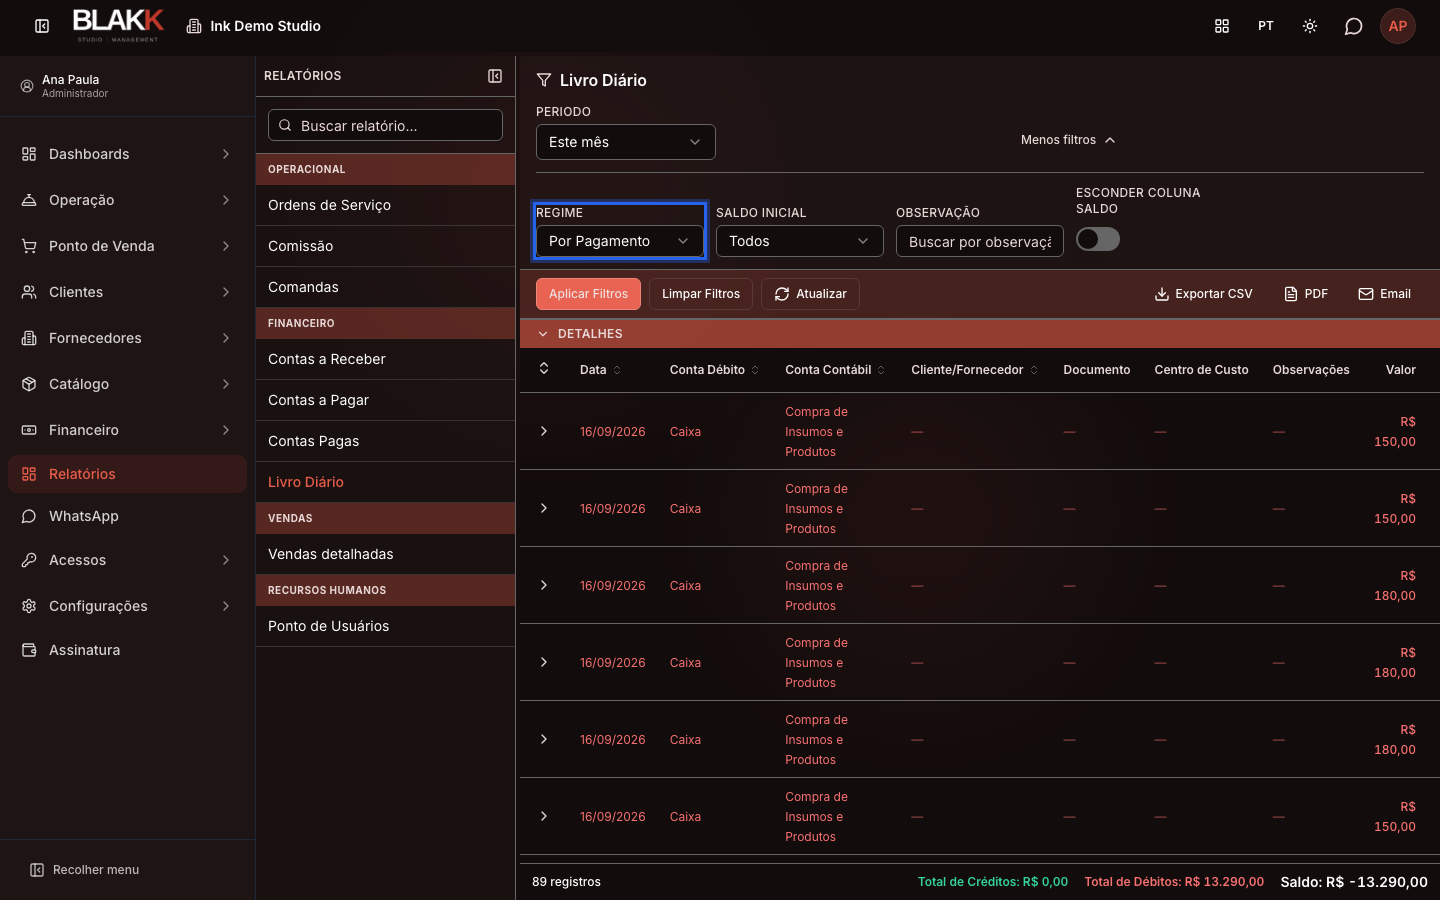The height and width of the screenshot is (900, 1440).
Task: Open the apps grid icon in header
Action: tap(1222, 26)
